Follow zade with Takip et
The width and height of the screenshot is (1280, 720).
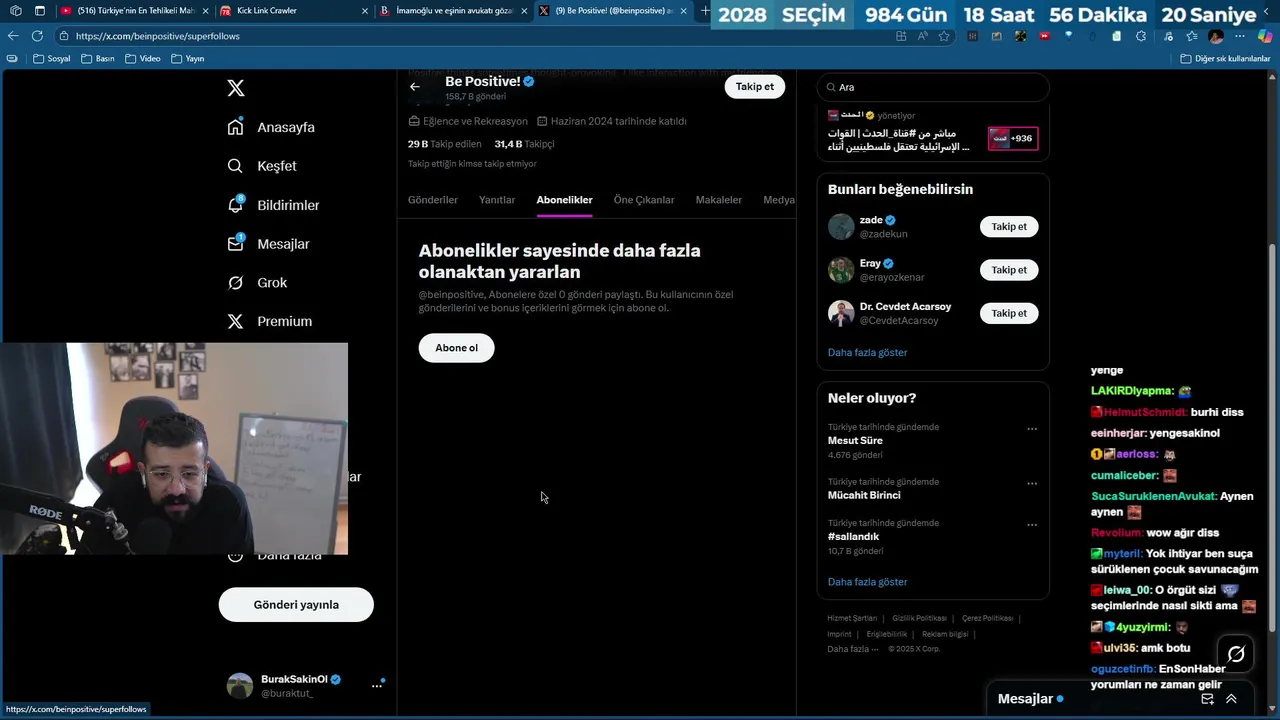pyautogui.click(x=1009, y=227)
